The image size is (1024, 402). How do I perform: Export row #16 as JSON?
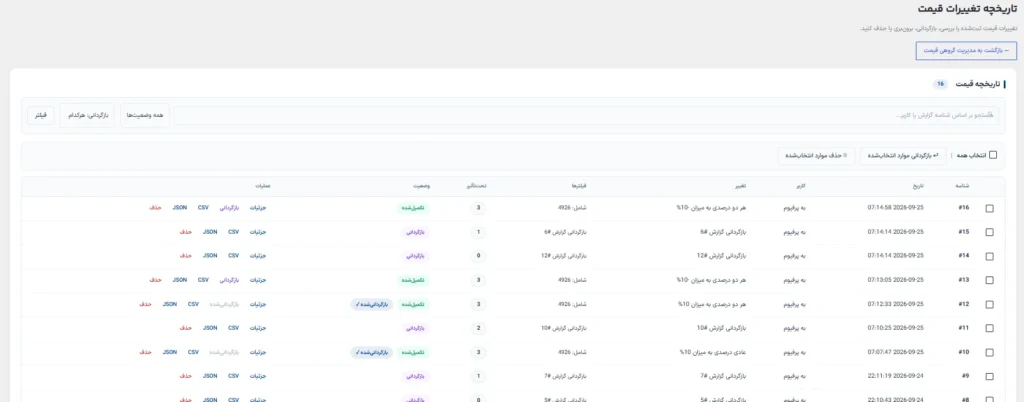pyautogui.click(x=180, y=208)
